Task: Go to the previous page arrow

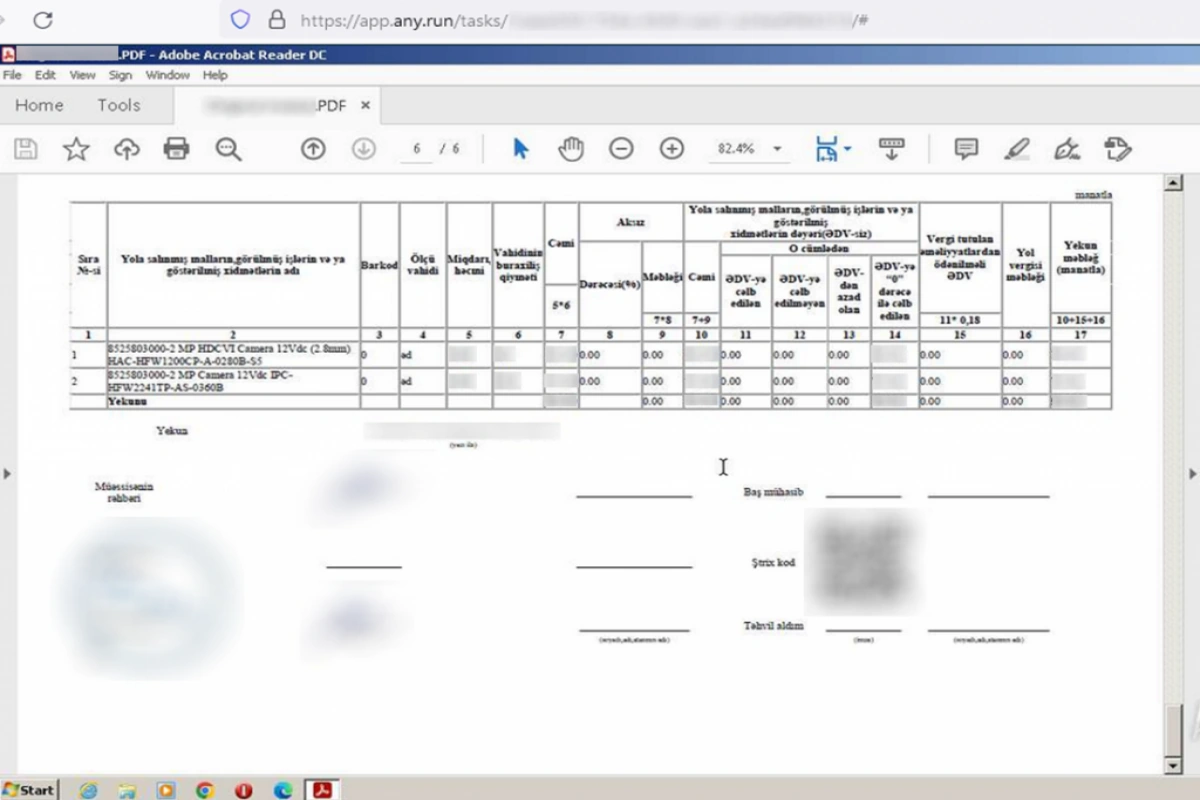Action: 313,149
